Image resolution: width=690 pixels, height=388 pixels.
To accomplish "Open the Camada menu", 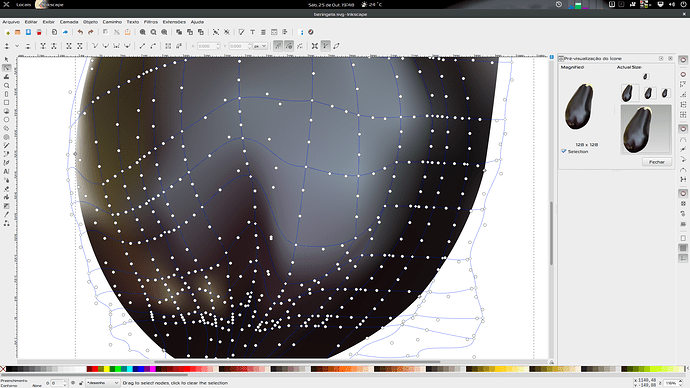I will pos(69,22).
